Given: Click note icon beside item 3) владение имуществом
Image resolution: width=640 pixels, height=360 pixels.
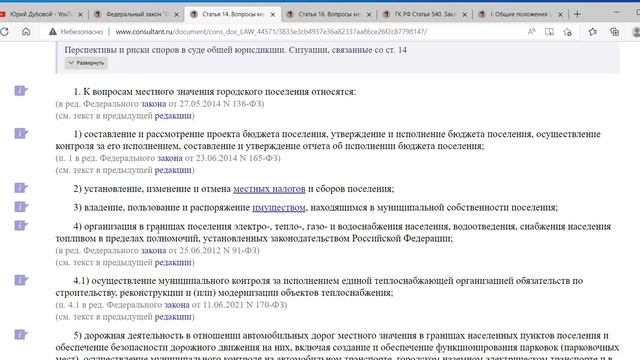Looking at the screenshot, I should click(21, 207).
